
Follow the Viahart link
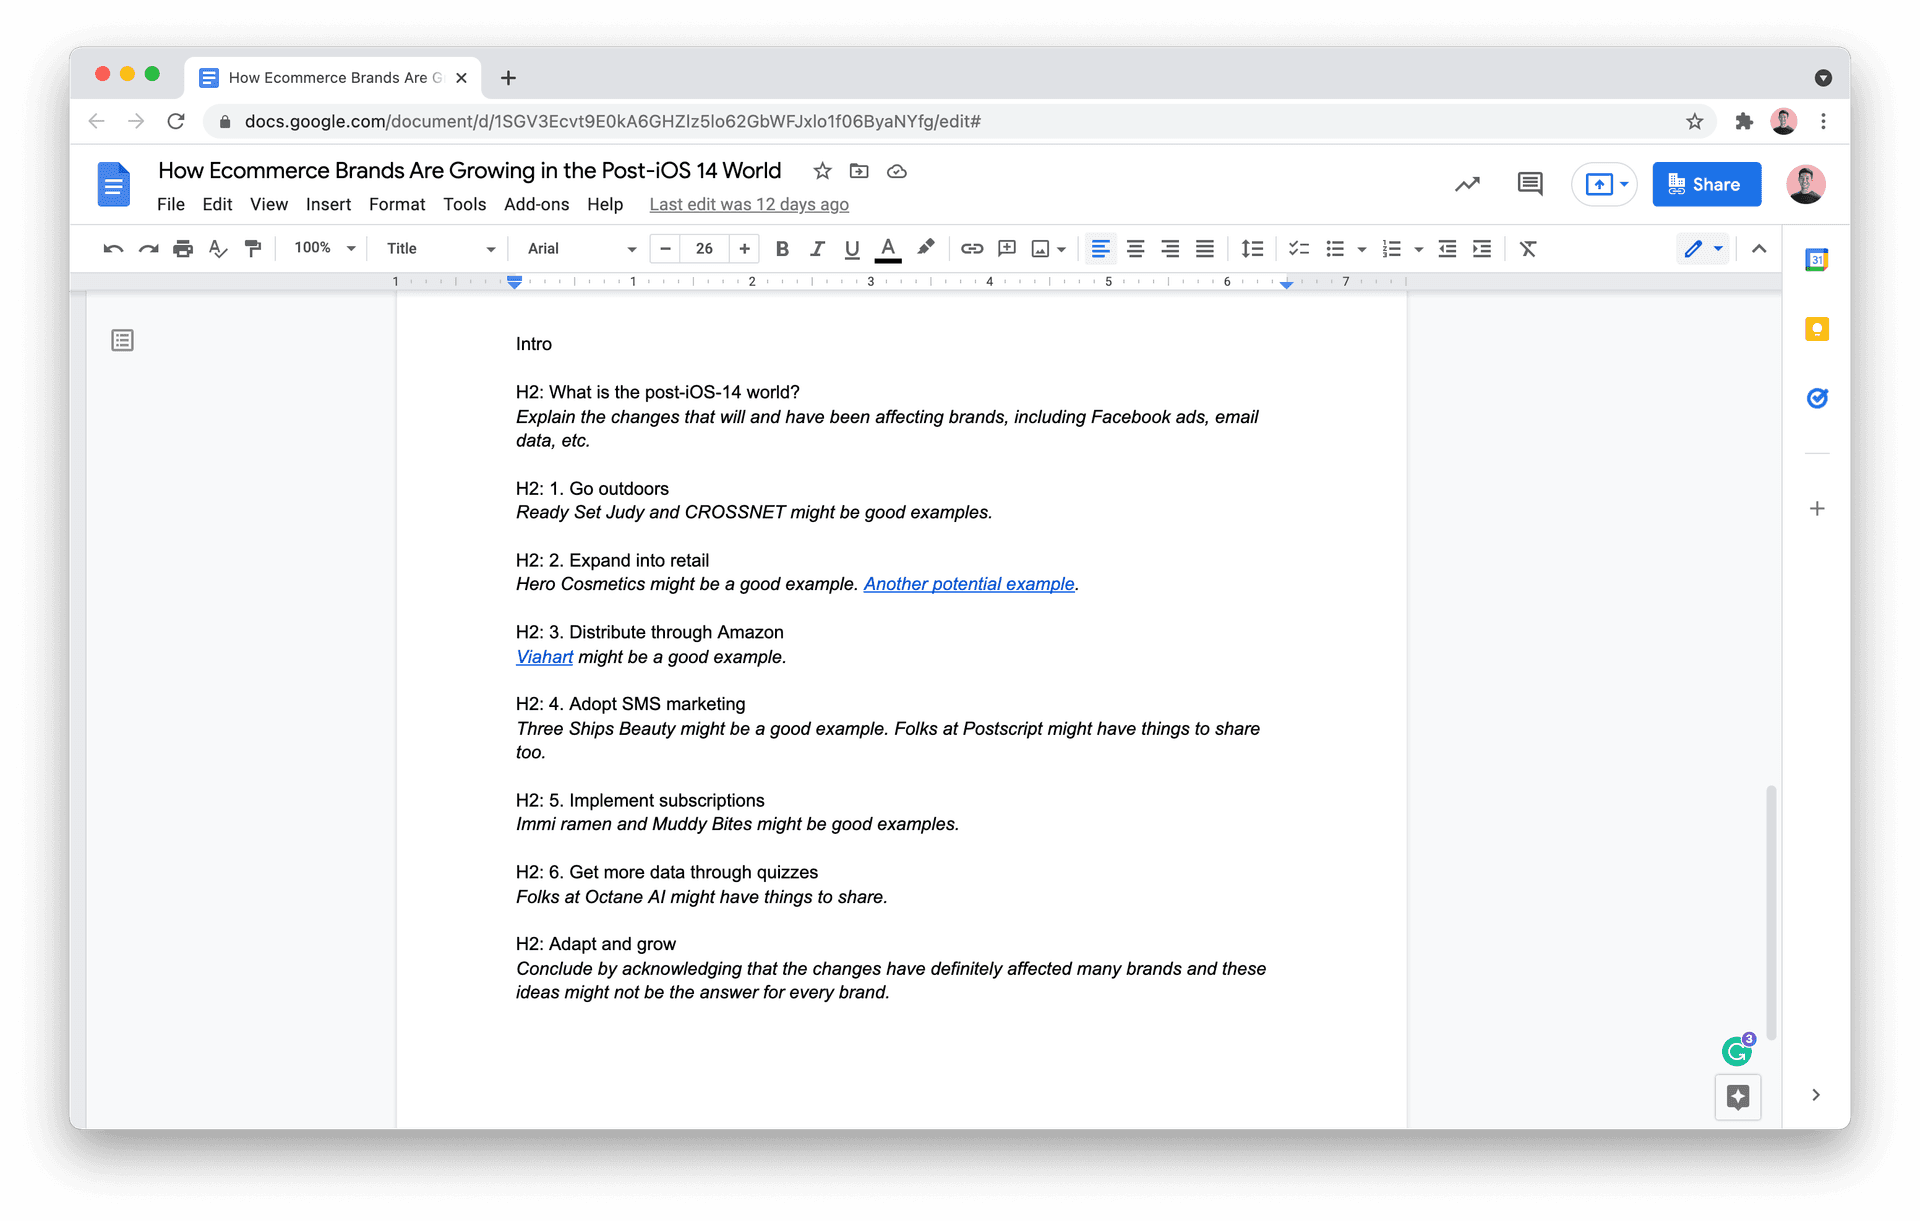pos(544,657)
